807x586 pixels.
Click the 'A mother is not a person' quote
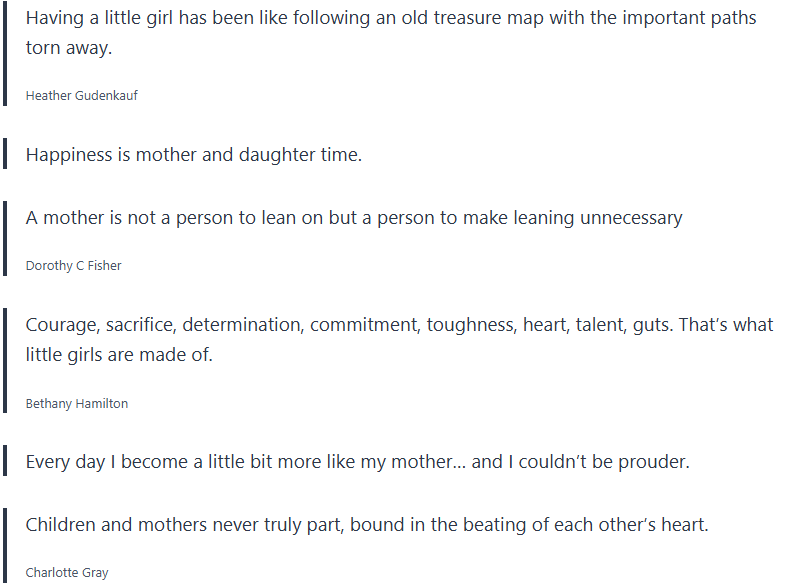353,218
